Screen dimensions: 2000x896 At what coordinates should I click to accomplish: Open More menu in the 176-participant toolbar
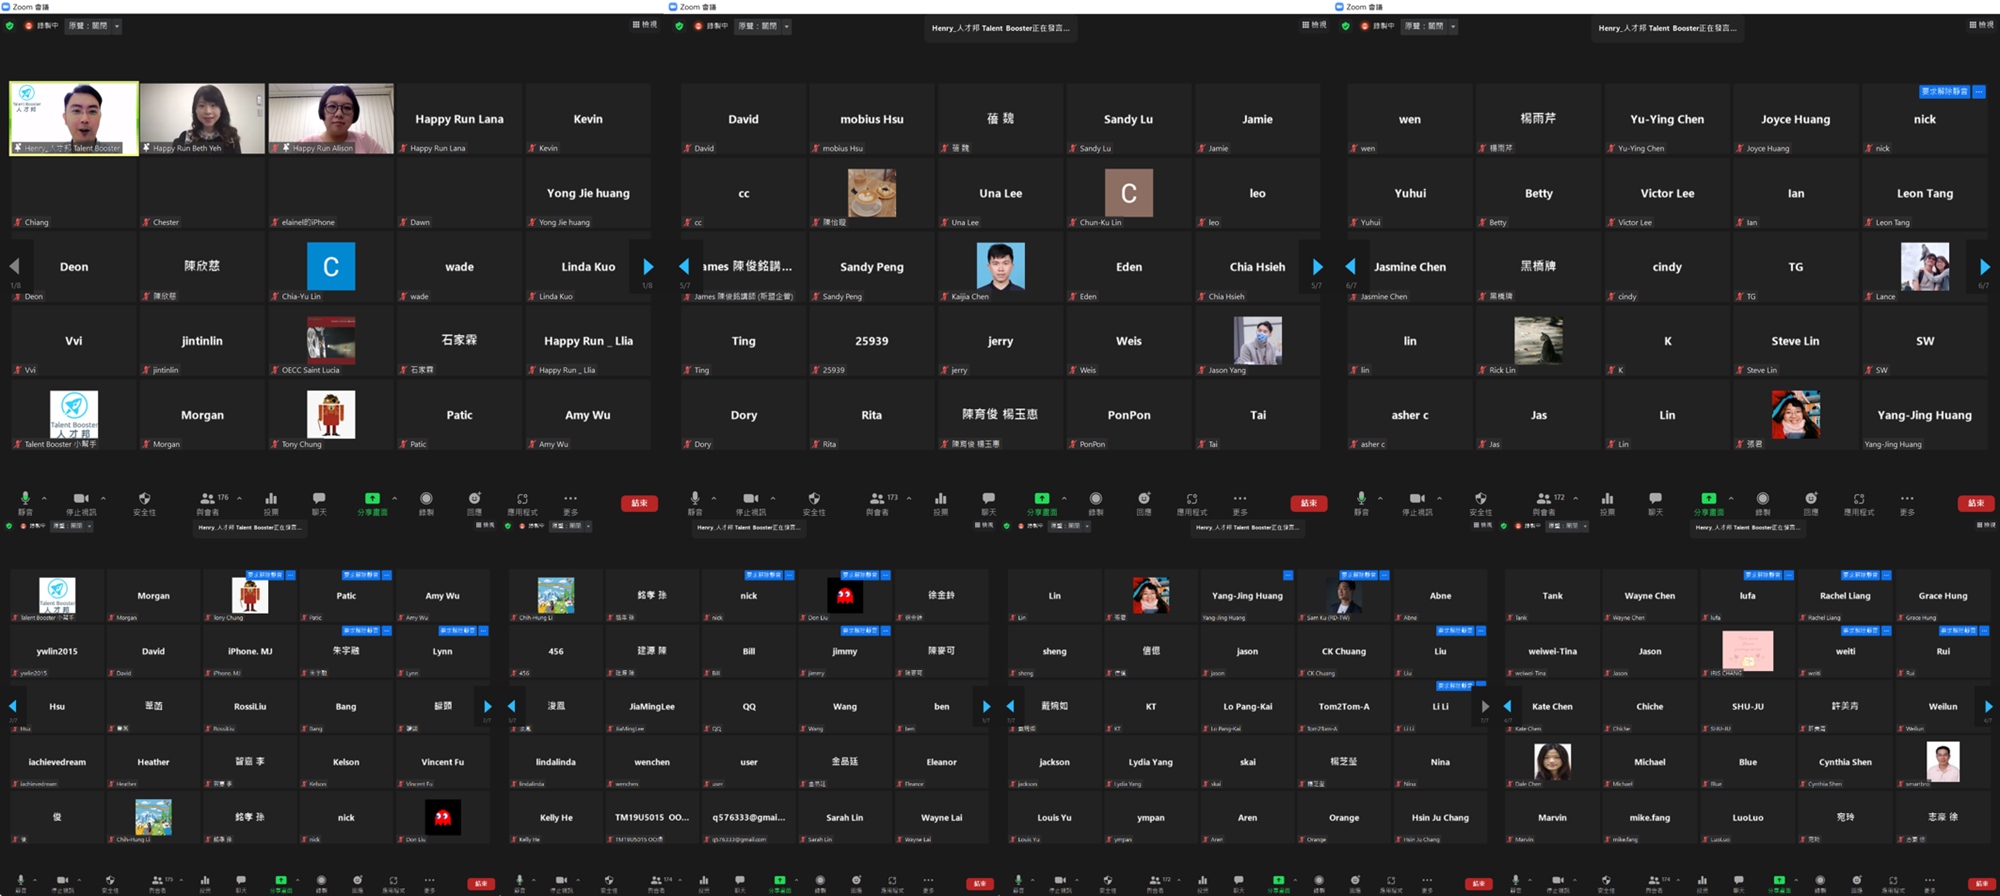click(570, 499)
